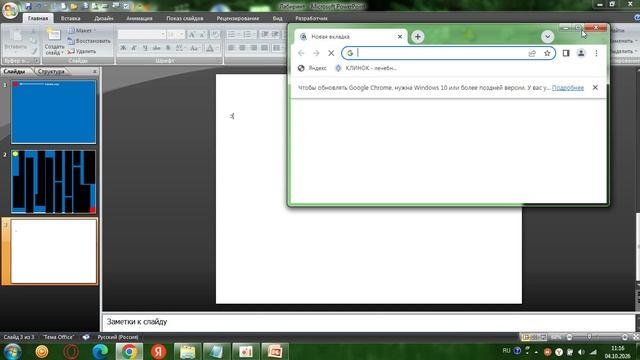Viewport: 640px width, 360px height.
Task: Bookmark this tab with the star icon
Action: 547,53
